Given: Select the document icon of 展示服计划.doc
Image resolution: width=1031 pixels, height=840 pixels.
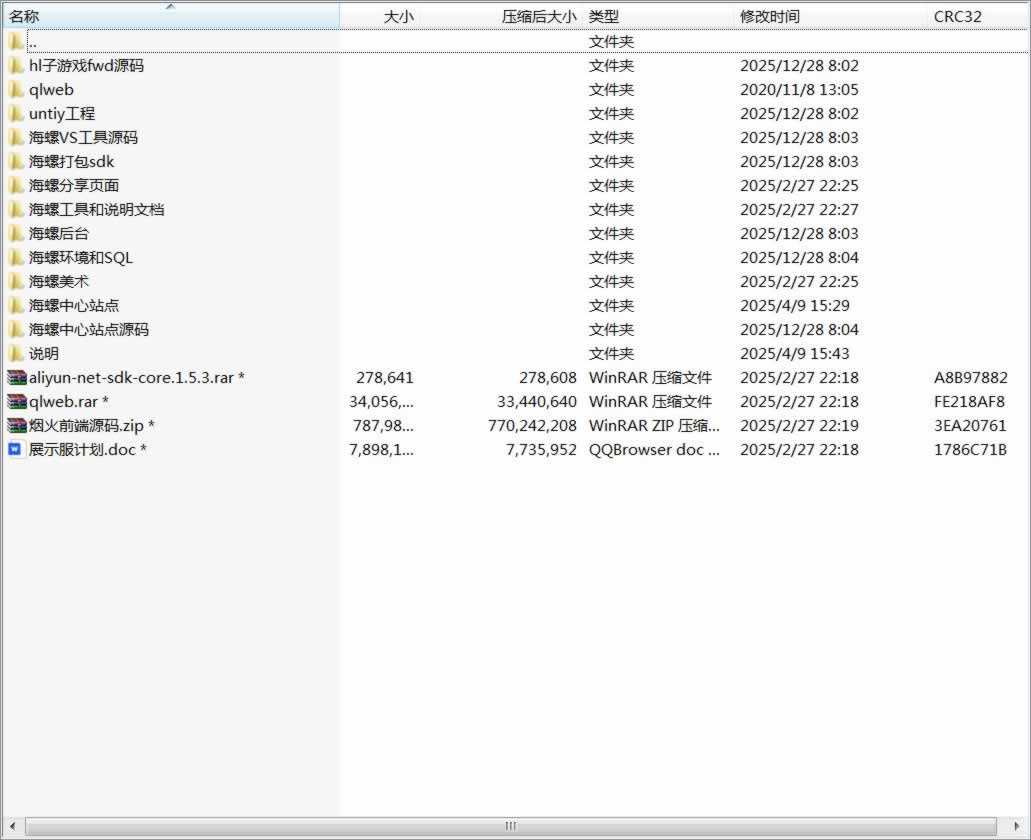Looking at the screenshot, I should (15, 450).
